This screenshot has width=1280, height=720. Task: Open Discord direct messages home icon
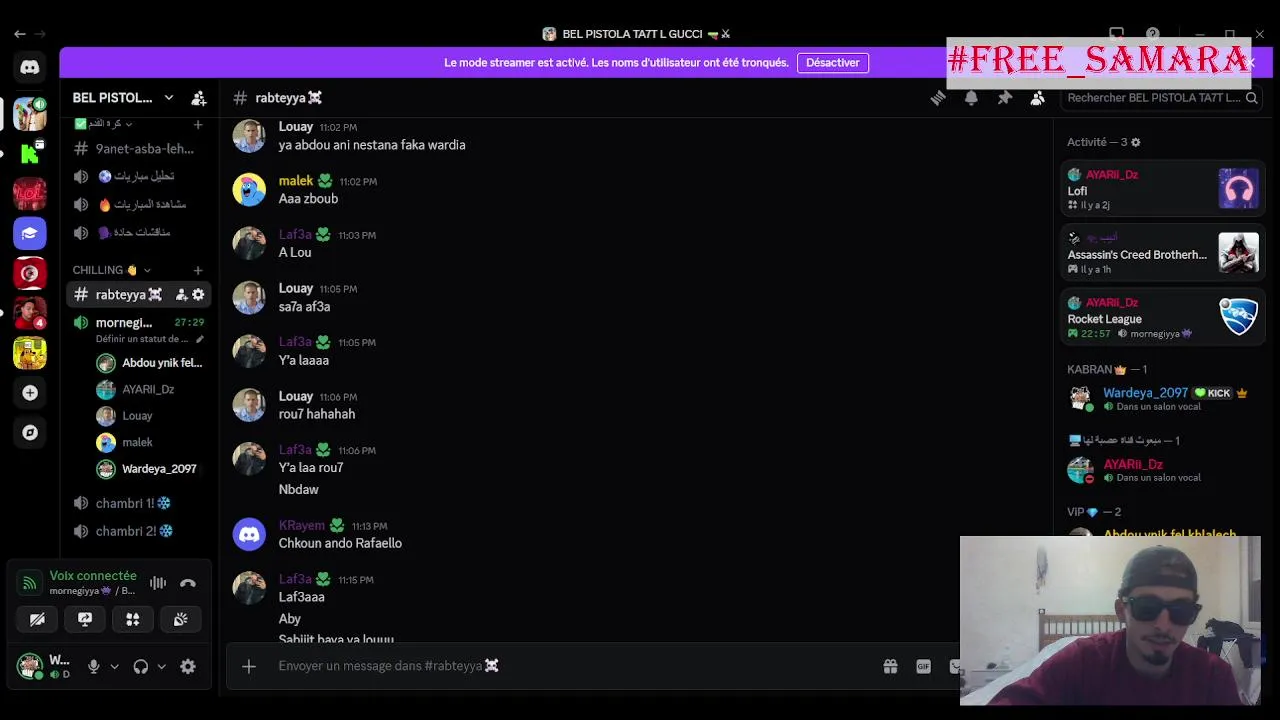pos(30,67)
